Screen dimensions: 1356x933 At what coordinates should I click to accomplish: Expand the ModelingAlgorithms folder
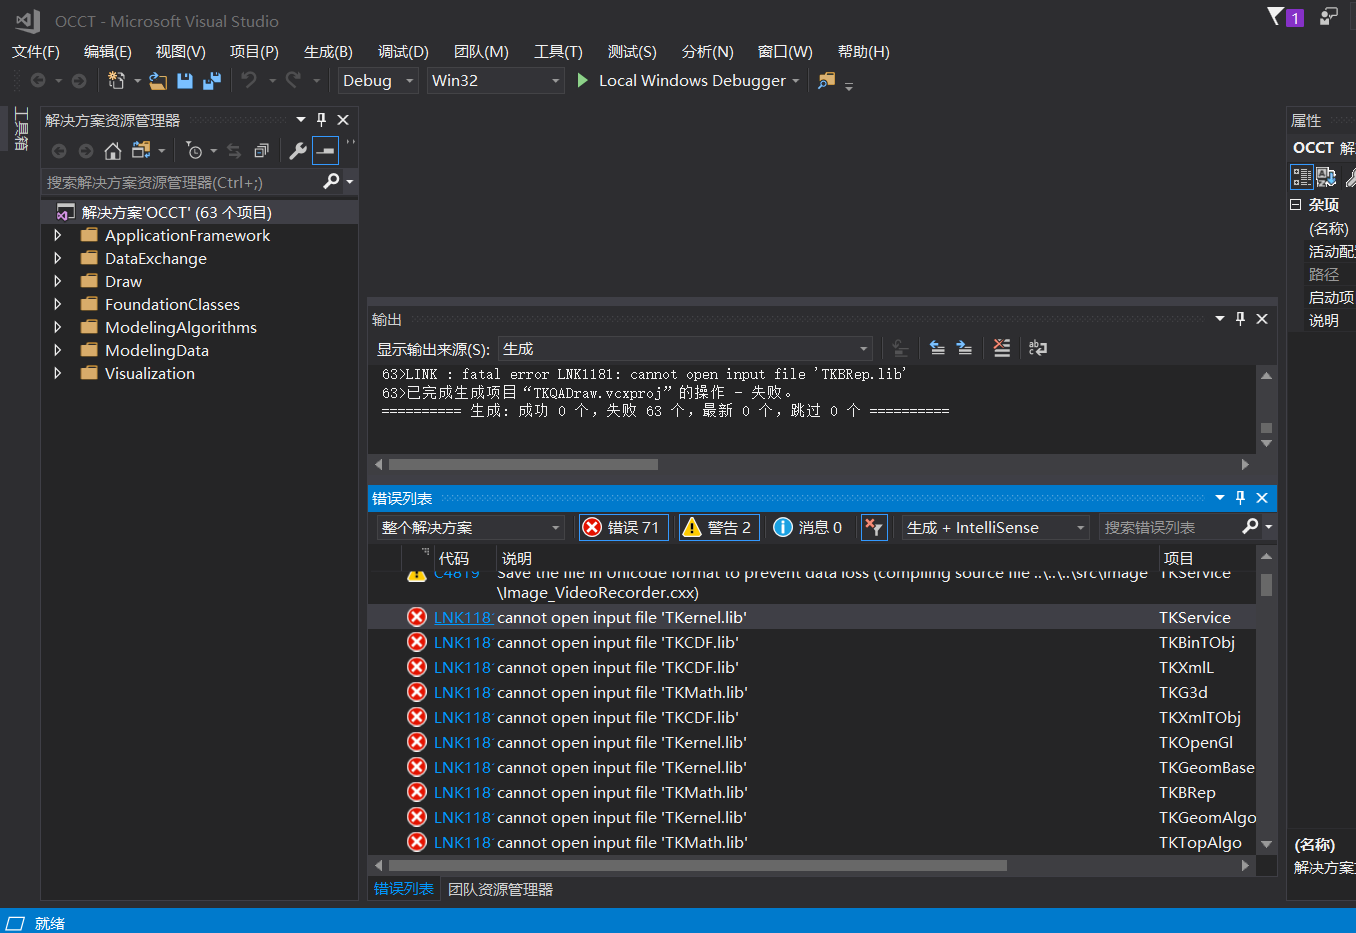click(58, 327)
